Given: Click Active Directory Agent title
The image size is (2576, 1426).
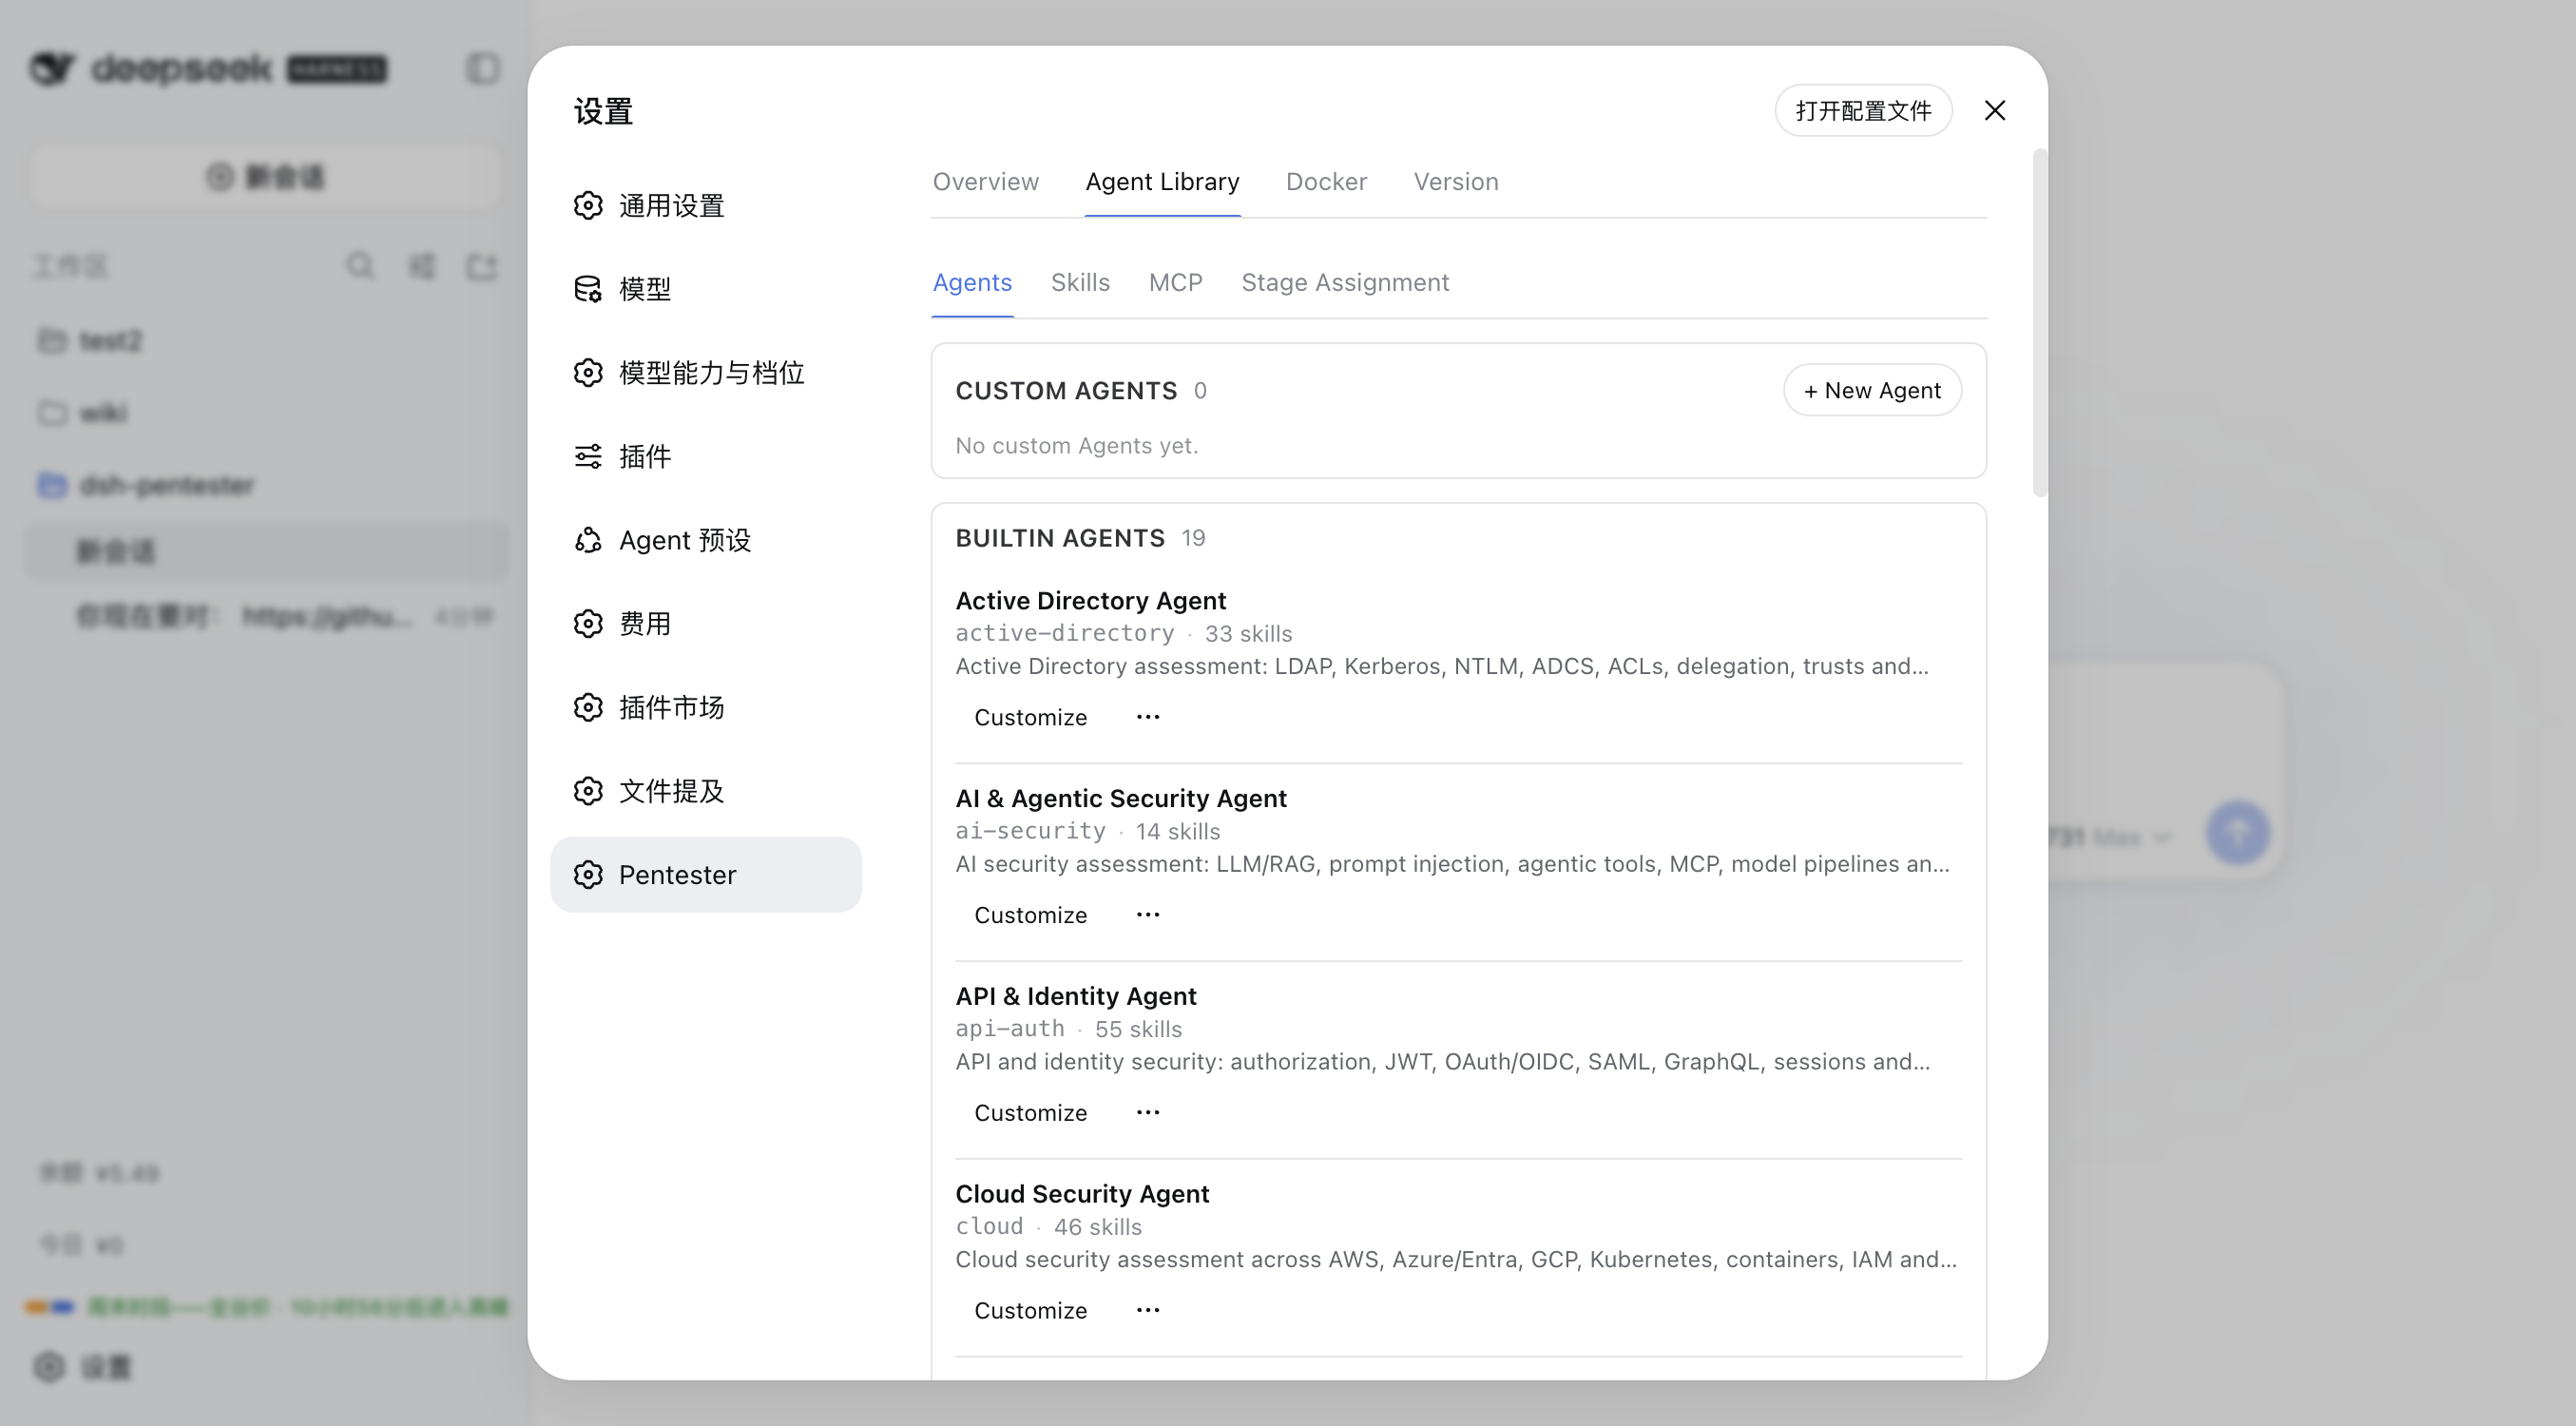Looking at the screenshot, I should (x=1090, y=600).
